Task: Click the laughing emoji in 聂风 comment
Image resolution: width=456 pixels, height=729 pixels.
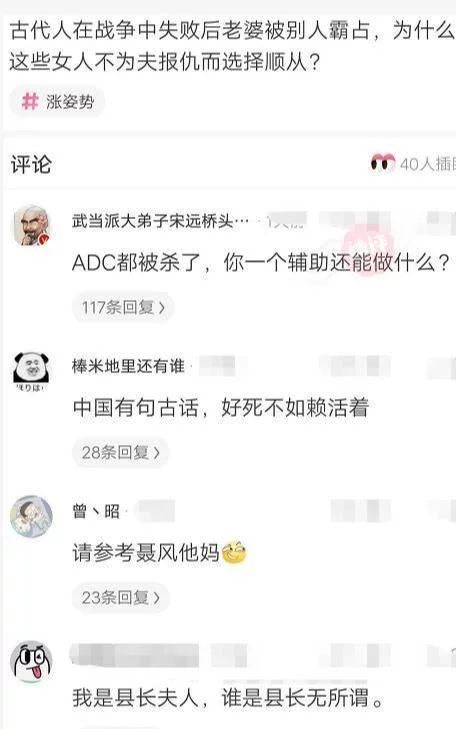Action: pyautogui.click(x=234, y=552)
